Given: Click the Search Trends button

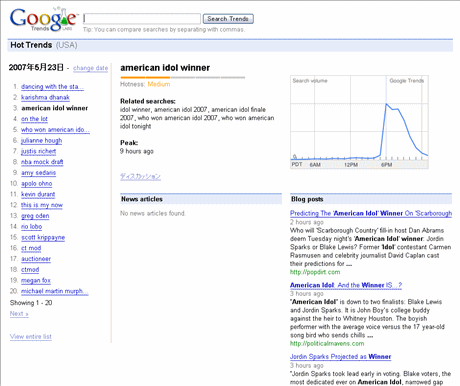Looking at the screenshot, I should [x=228, y=19].
